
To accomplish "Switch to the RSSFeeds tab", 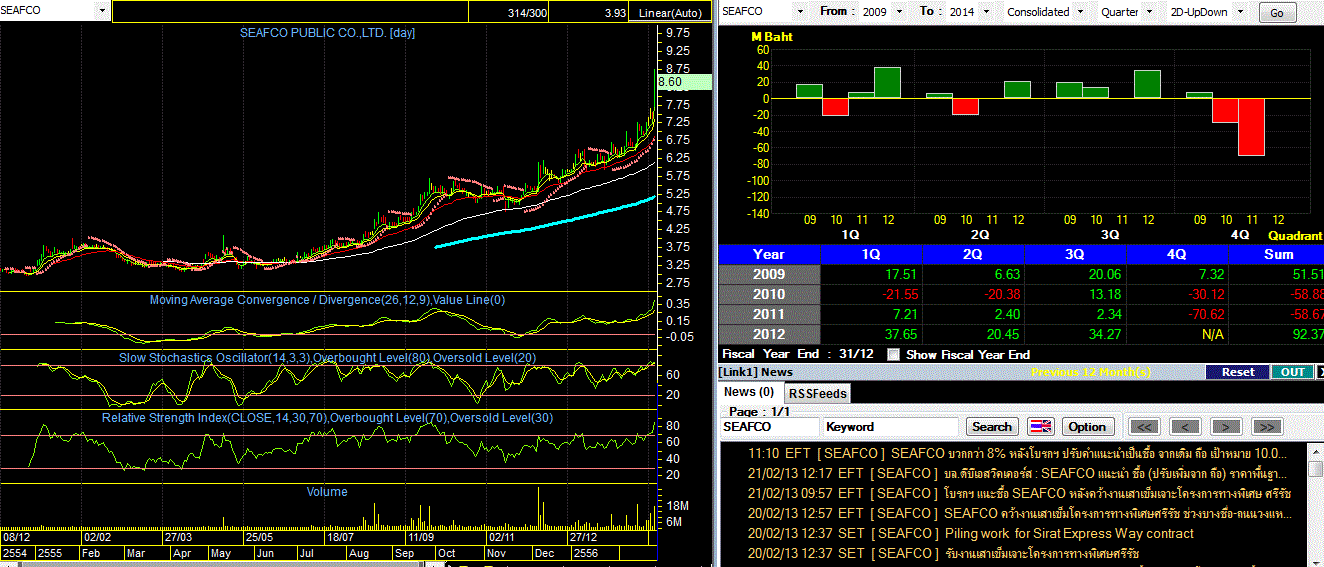I will coord(819,394).
